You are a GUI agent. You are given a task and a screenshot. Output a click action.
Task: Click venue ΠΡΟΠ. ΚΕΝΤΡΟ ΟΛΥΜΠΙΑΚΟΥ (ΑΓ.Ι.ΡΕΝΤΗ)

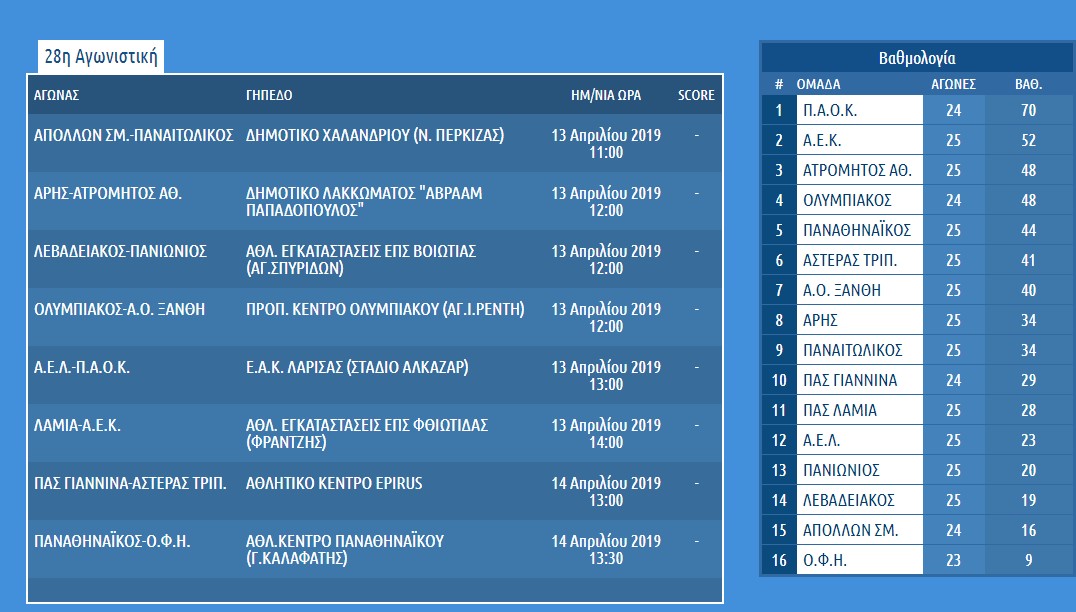tap(385, 309)
